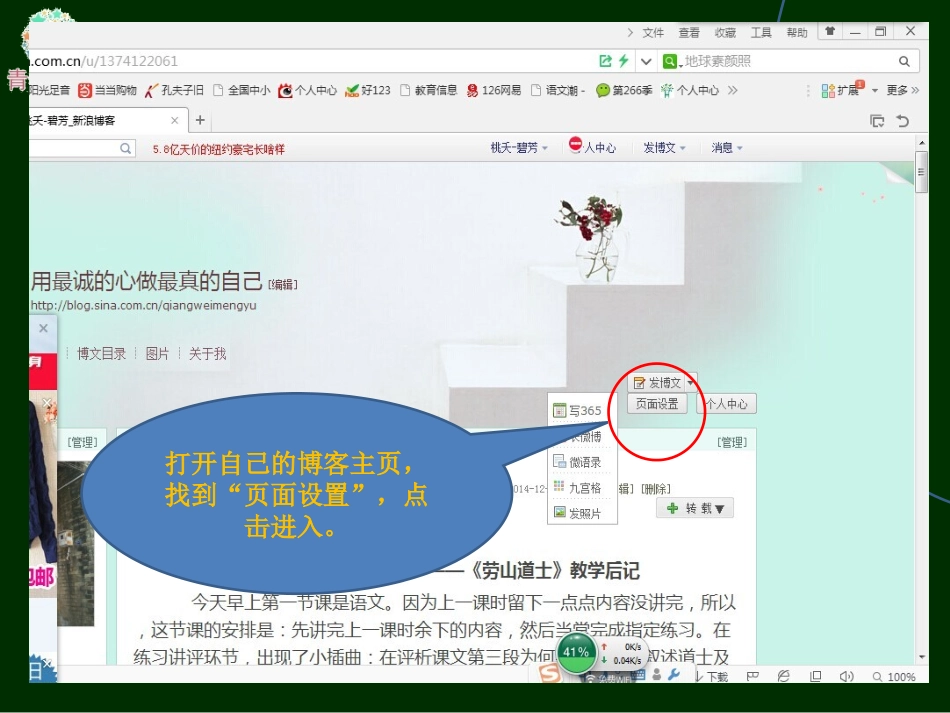Click the 发博文 button with pencil icon

(657, 383)
